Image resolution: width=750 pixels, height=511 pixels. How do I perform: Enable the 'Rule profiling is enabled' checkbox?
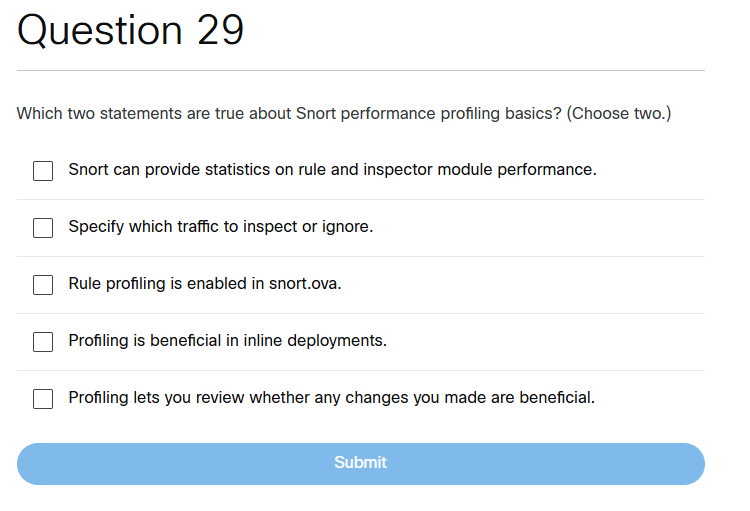tap(43, 285)
